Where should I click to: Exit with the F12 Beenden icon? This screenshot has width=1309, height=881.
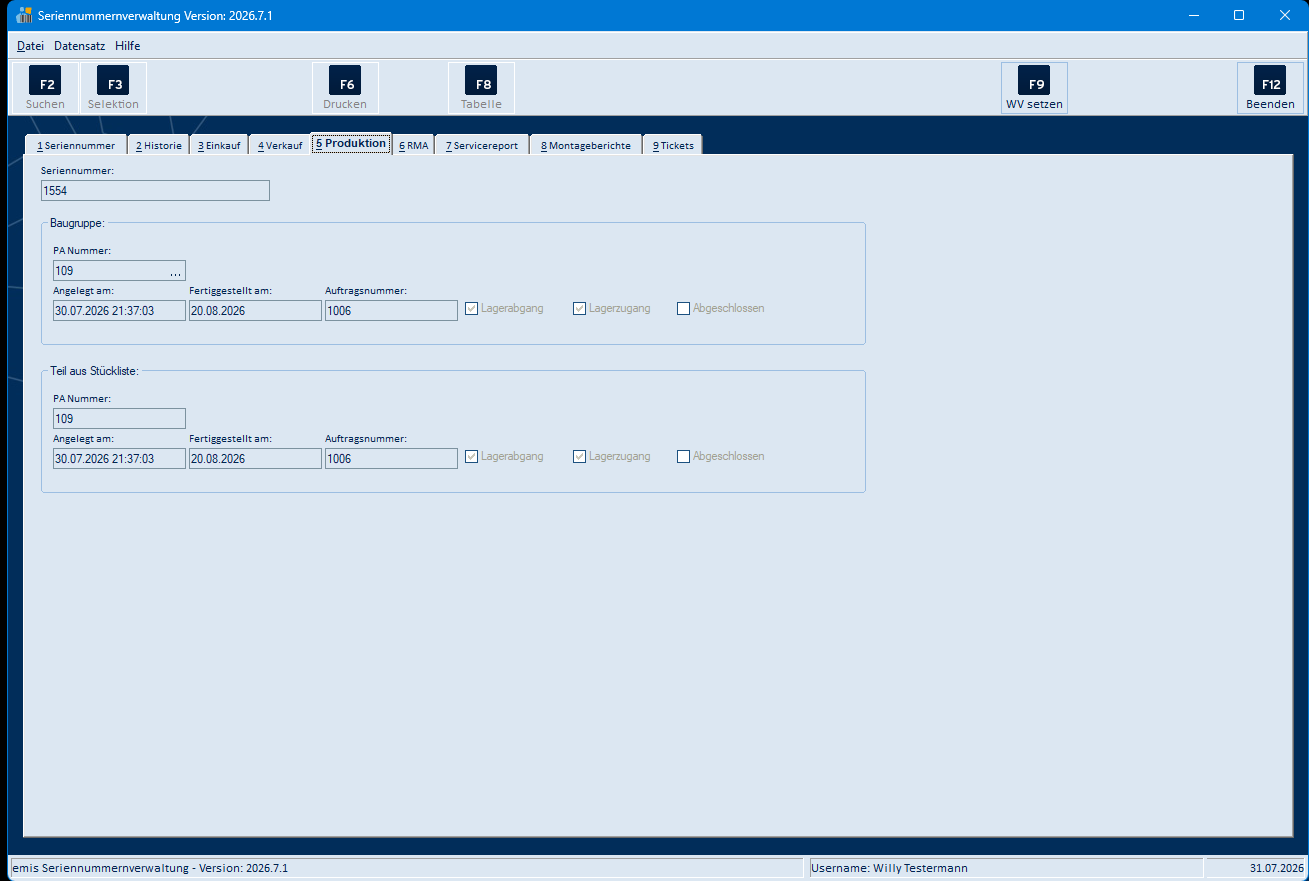(x=1270, y=88)
